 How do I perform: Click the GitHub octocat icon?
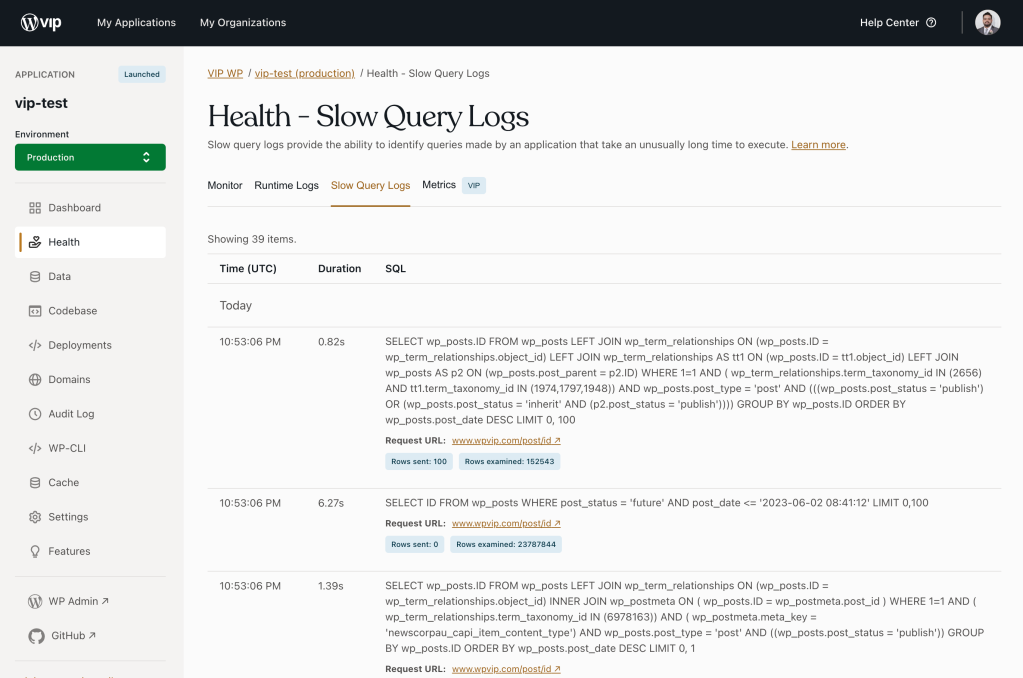[x=37, y=636]
